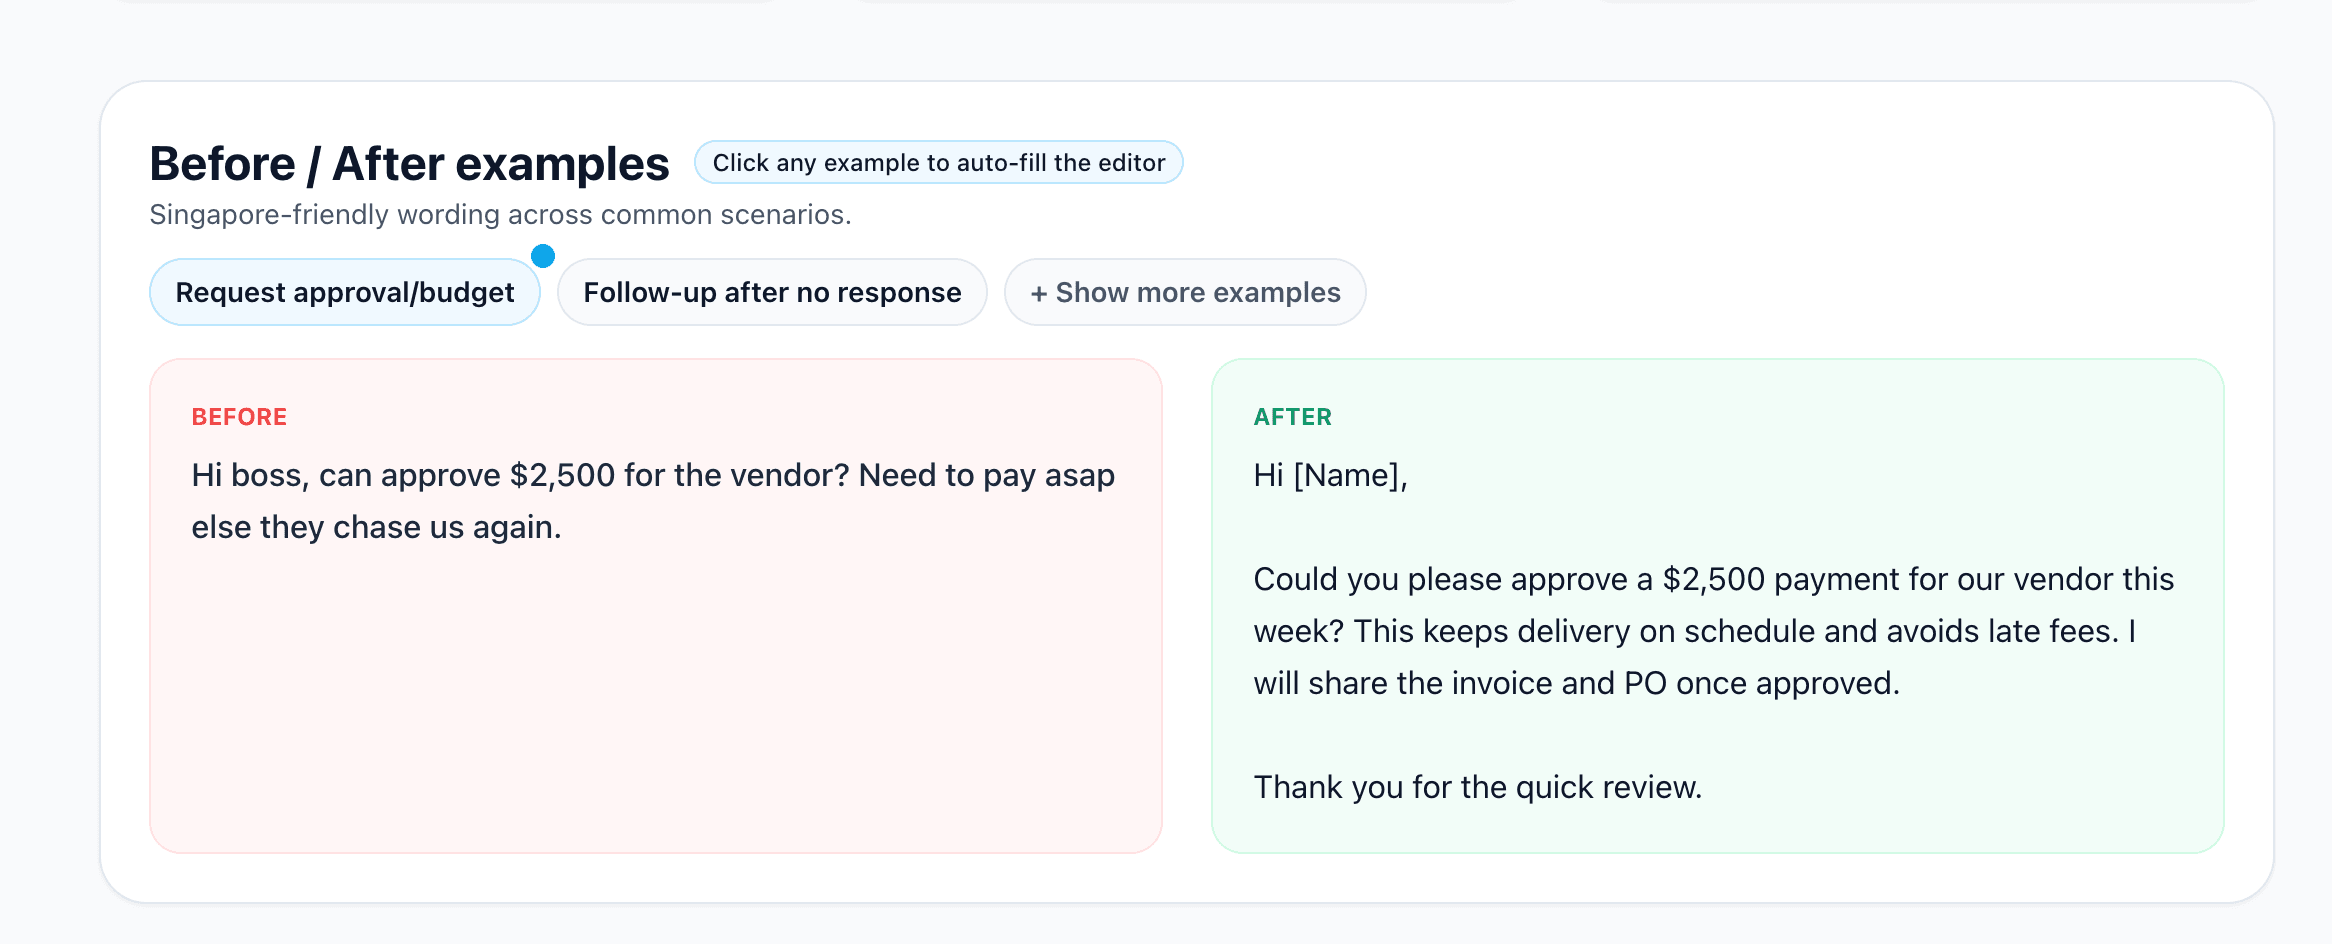Click the Singapore-friendly wording subtitle
Image resolution: width=2332 pixels, height=944 pixels.
point(500,214)
